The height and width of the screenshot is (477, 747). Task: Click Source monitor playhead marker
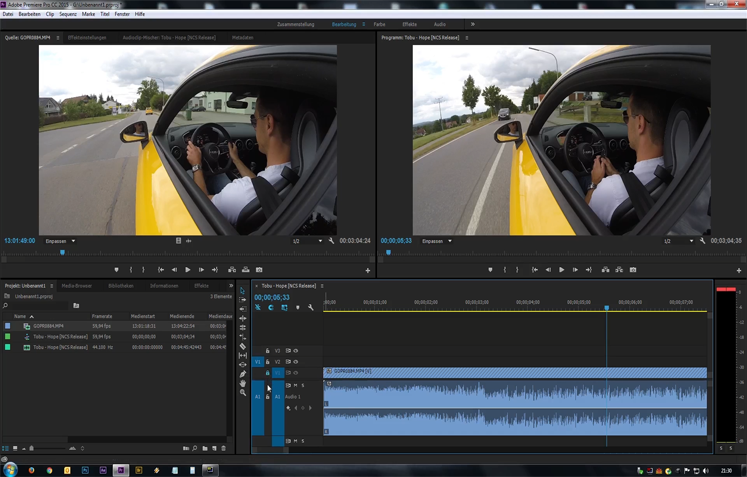point(62,253)
